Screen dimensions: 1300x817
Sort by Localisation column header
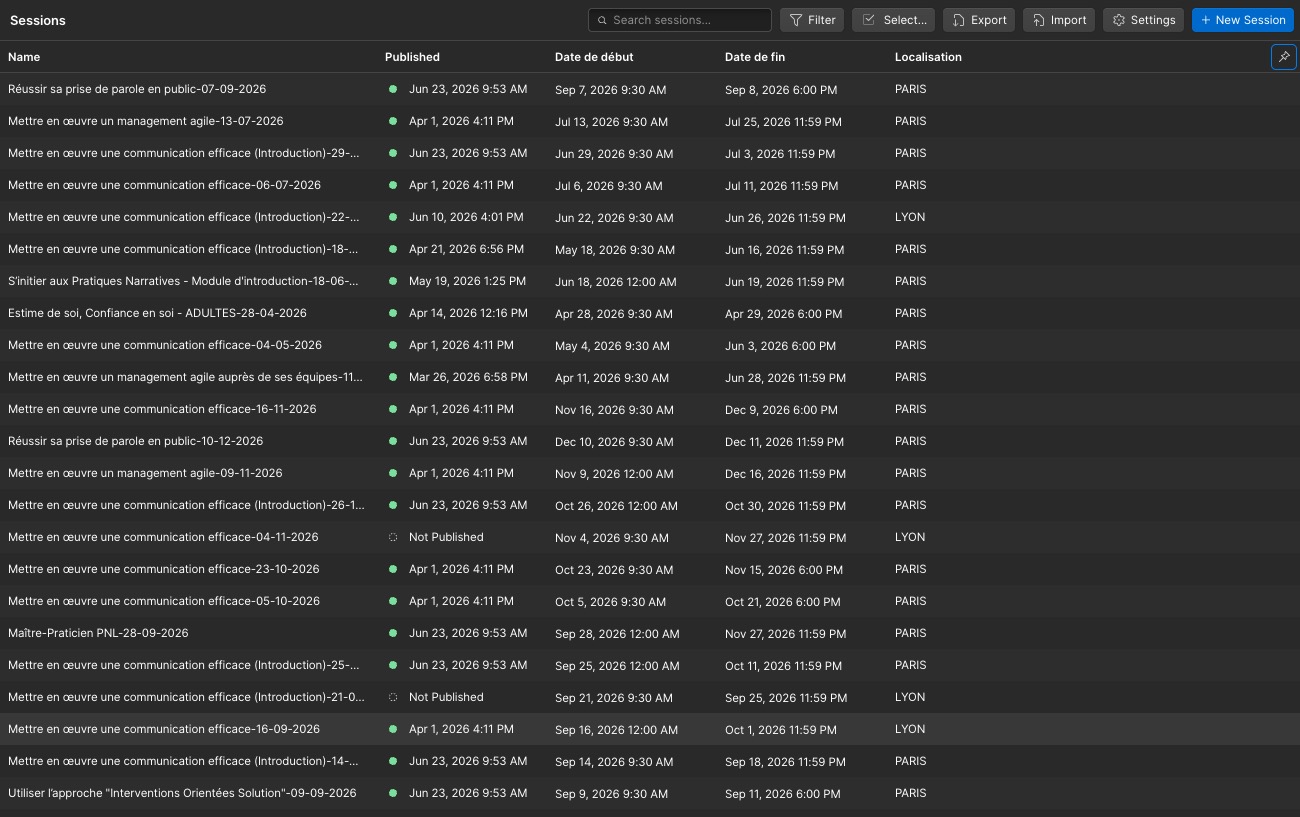pos(928,57)
